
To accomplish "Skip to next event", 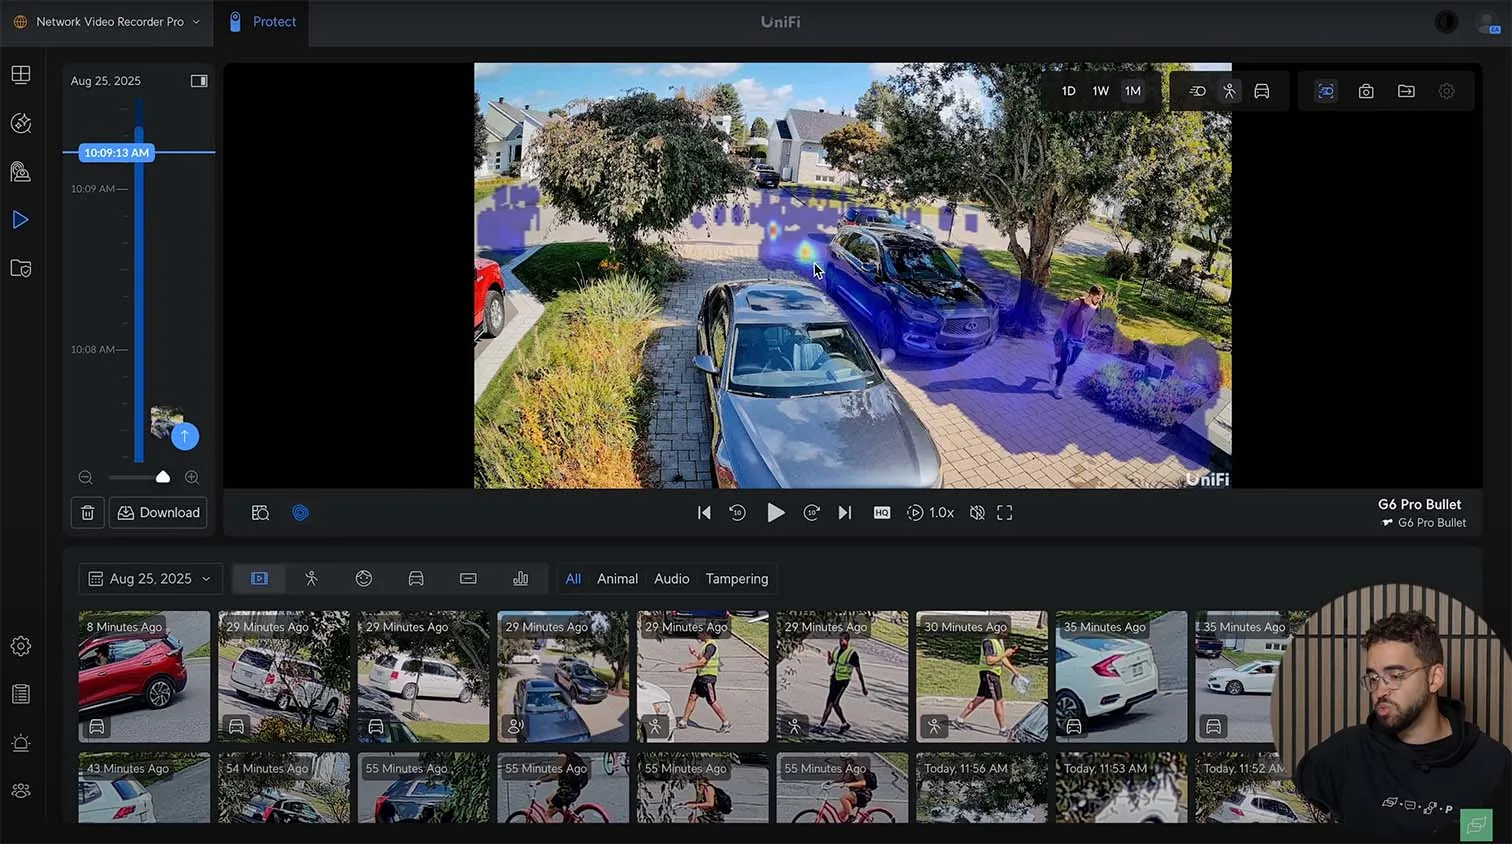I will pyautogui.click(x=845, y=513).
